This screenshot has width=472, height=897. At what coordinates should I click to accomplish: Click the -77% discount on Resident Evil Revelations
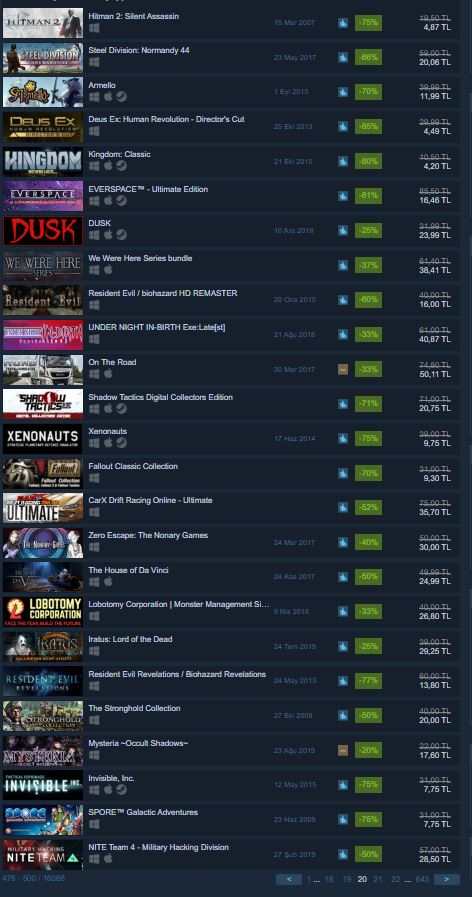(x=368, y=681)
